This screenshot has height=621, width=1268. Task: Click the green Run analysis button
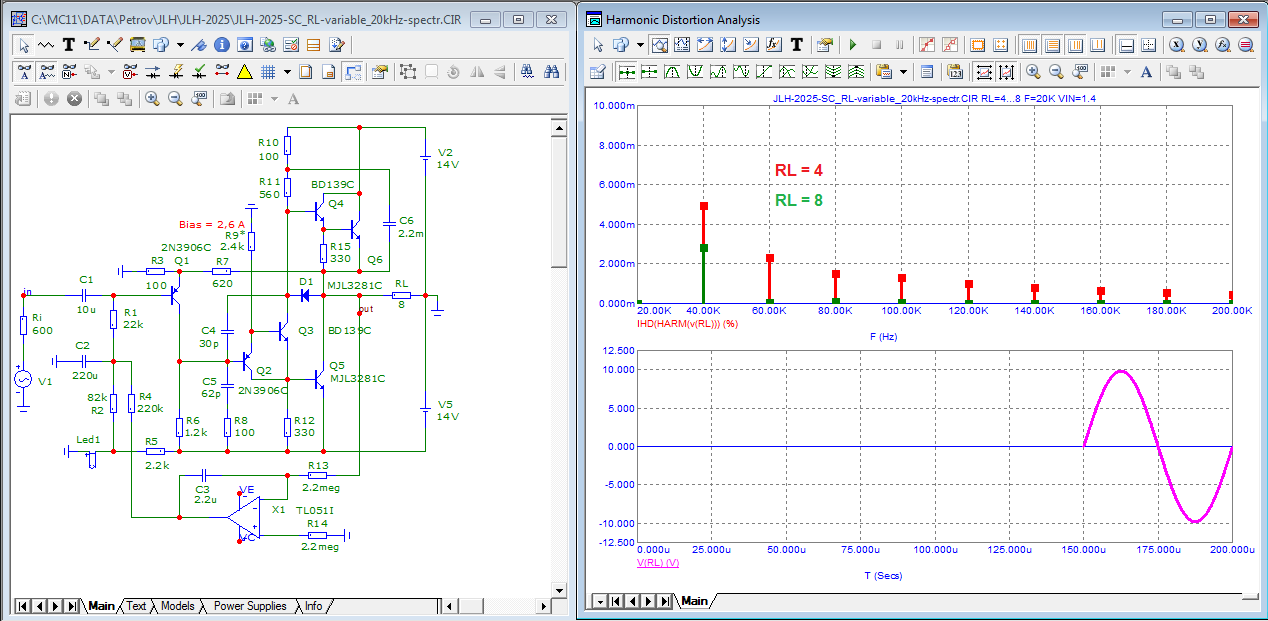pyautogui.click(x=853, y=45)
